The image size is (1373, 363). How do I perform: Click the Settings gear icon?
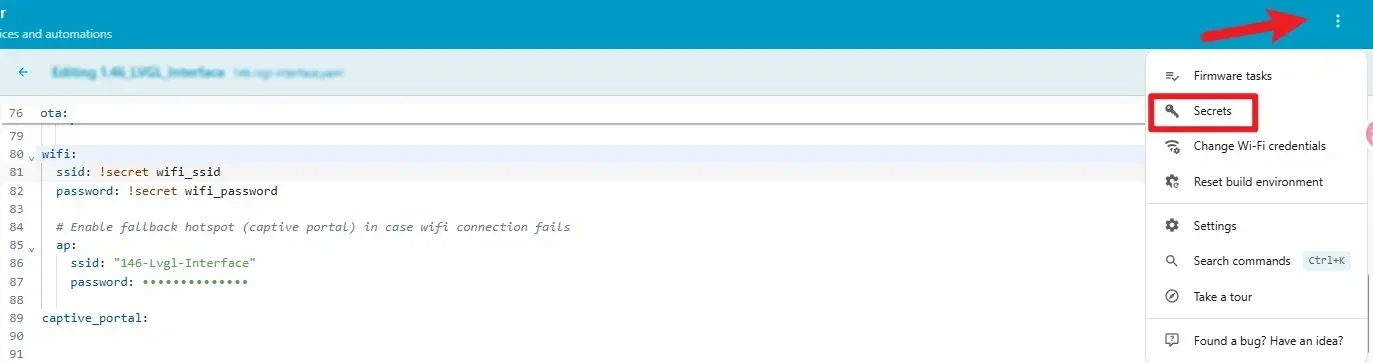(1172, 226)
